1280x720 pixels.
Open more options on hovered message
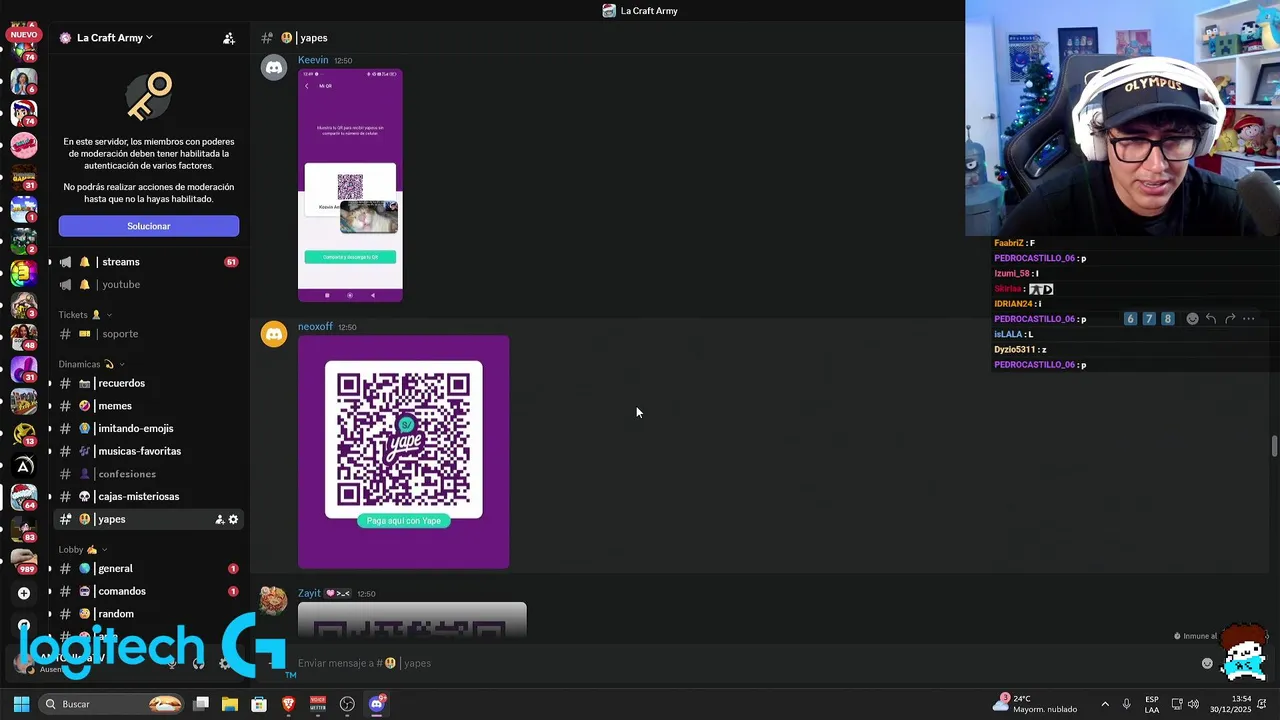coord(1249,319)
